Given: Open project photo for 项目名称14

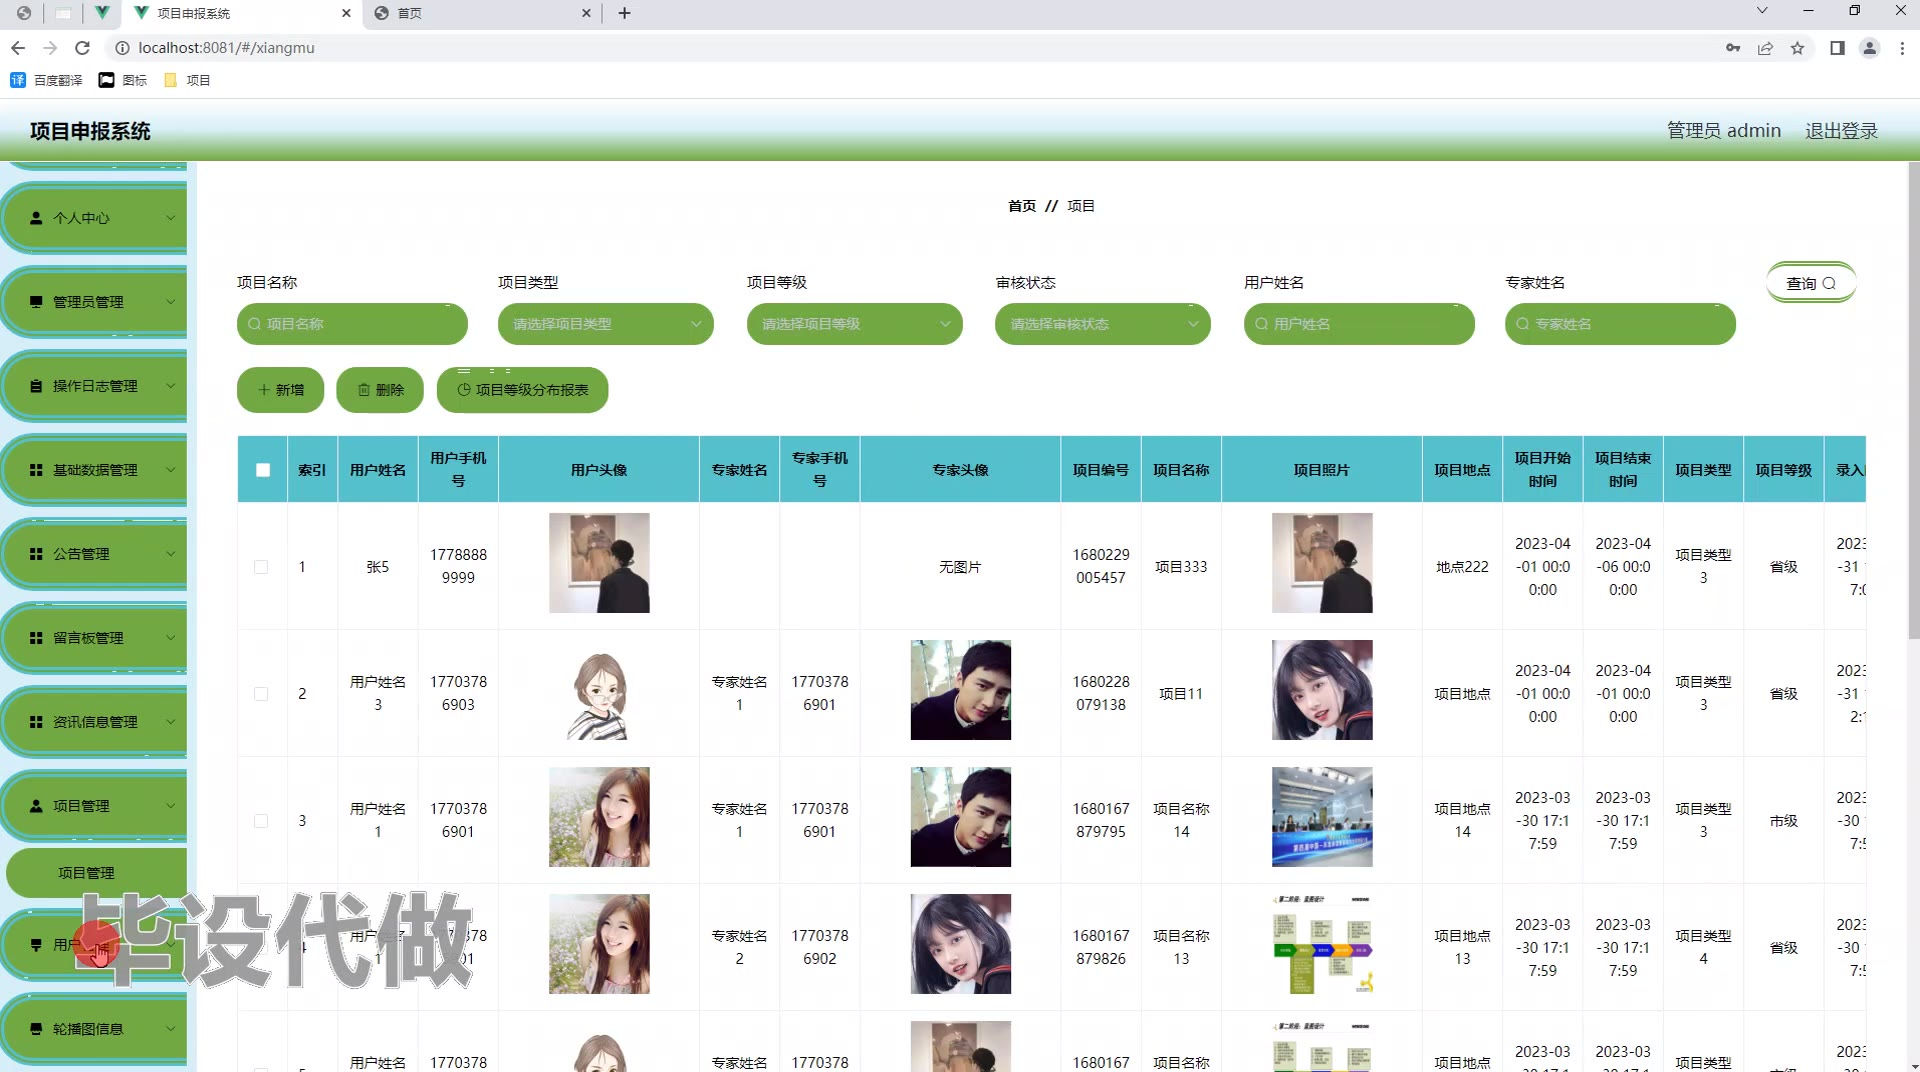Looking at the screenshot, I should click(1322, 817).
